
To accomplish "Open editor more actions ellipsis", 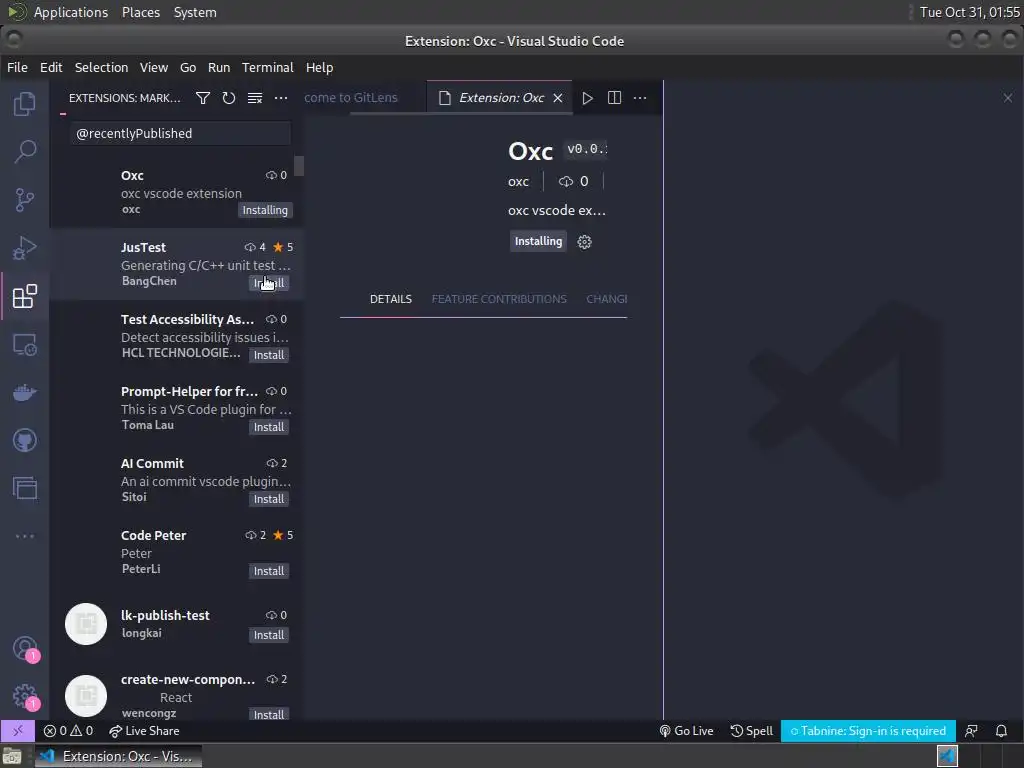I will pyautogui.click(x=640, y=98).
